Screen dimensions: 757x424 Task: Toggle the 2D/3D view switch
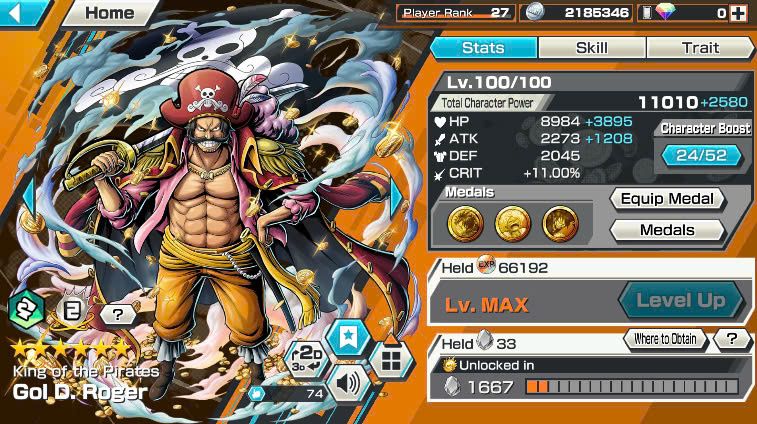(307, 359)
